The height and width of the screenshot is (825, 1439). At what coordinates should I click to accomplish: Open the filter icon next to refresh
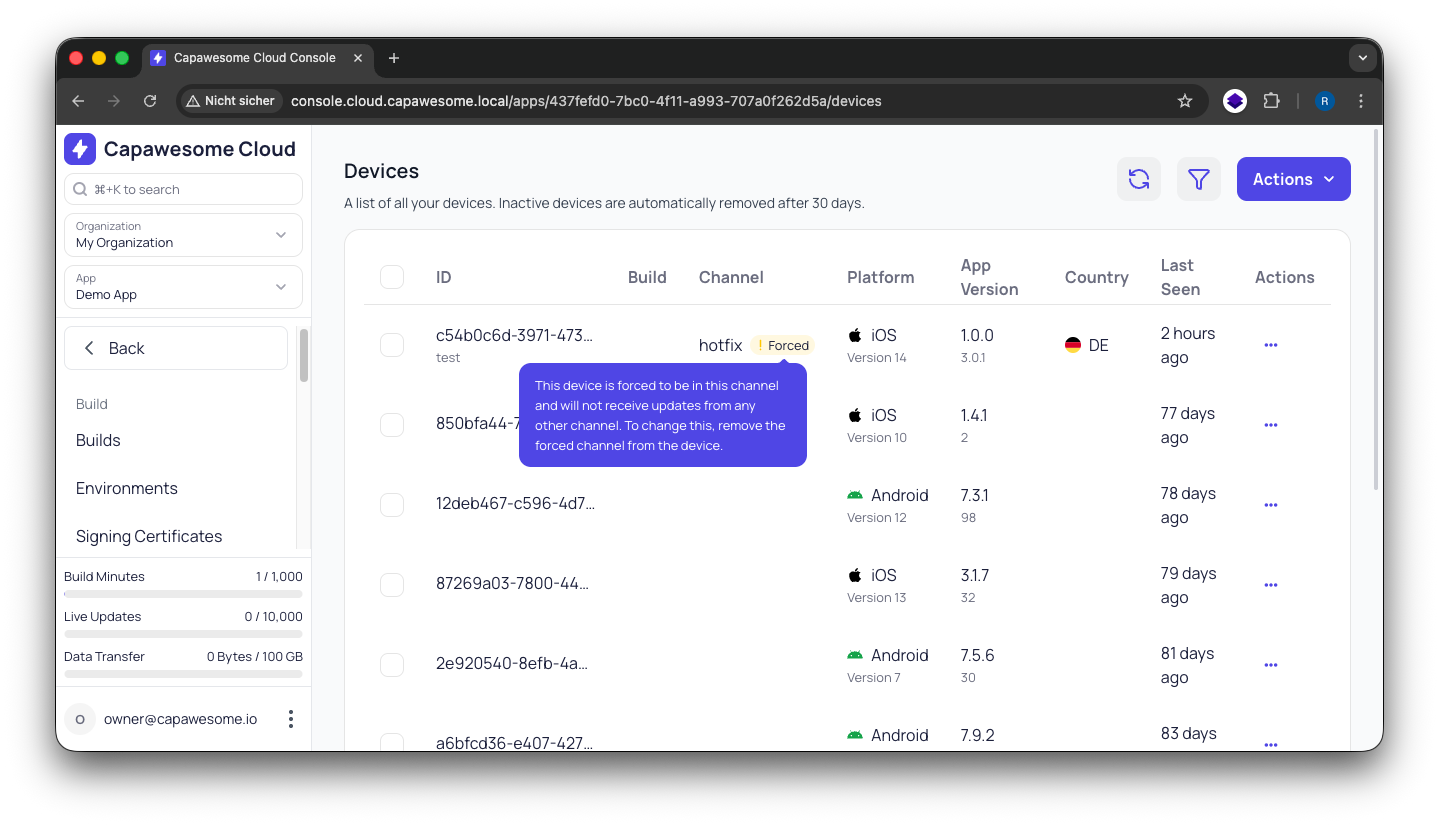point(1198,179)
